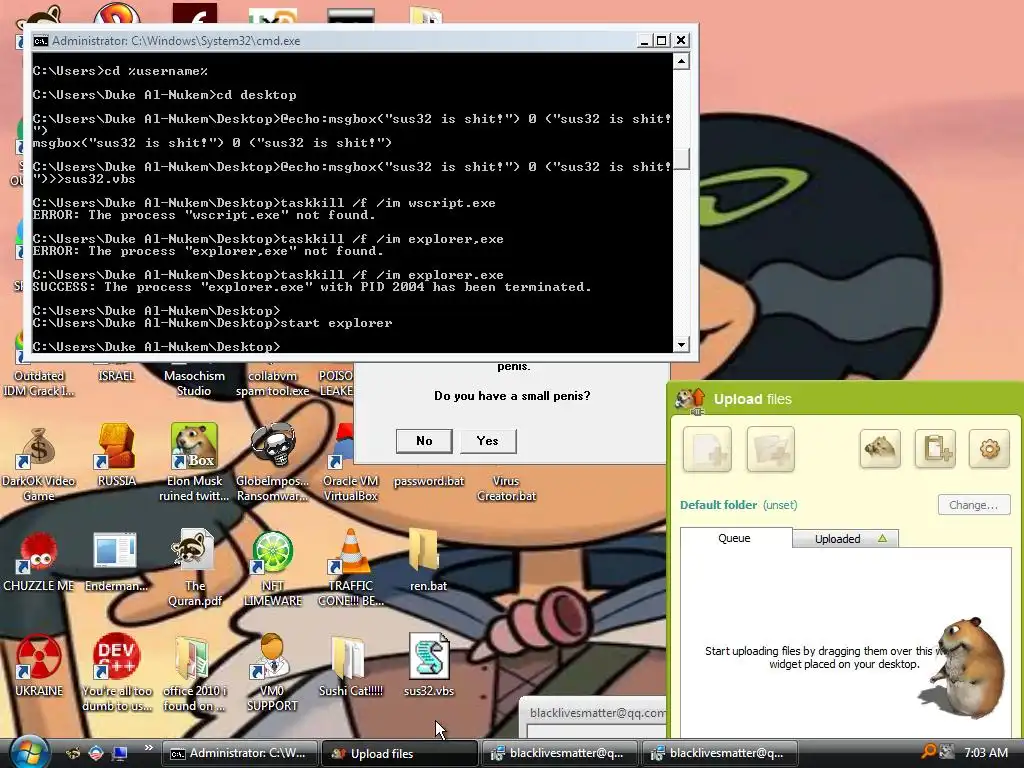Select the ISRAEL desktop icon label
This screenshot has height=768, width=1024.
116,376
